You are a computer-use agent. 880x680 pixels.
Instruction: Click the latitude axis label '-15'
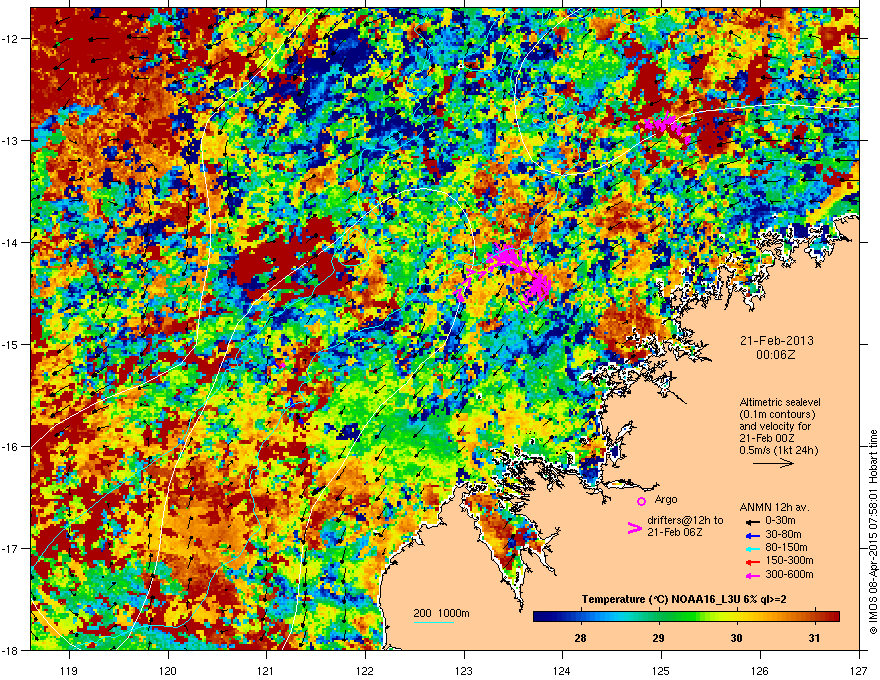[x=10, y=344]
